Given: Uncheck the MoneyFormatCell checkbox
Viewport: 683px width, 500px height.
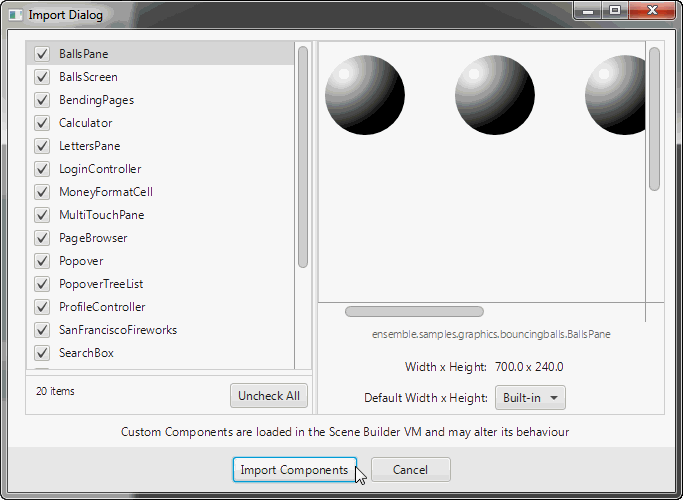Looking at the screenshot, I should point(42,192).
